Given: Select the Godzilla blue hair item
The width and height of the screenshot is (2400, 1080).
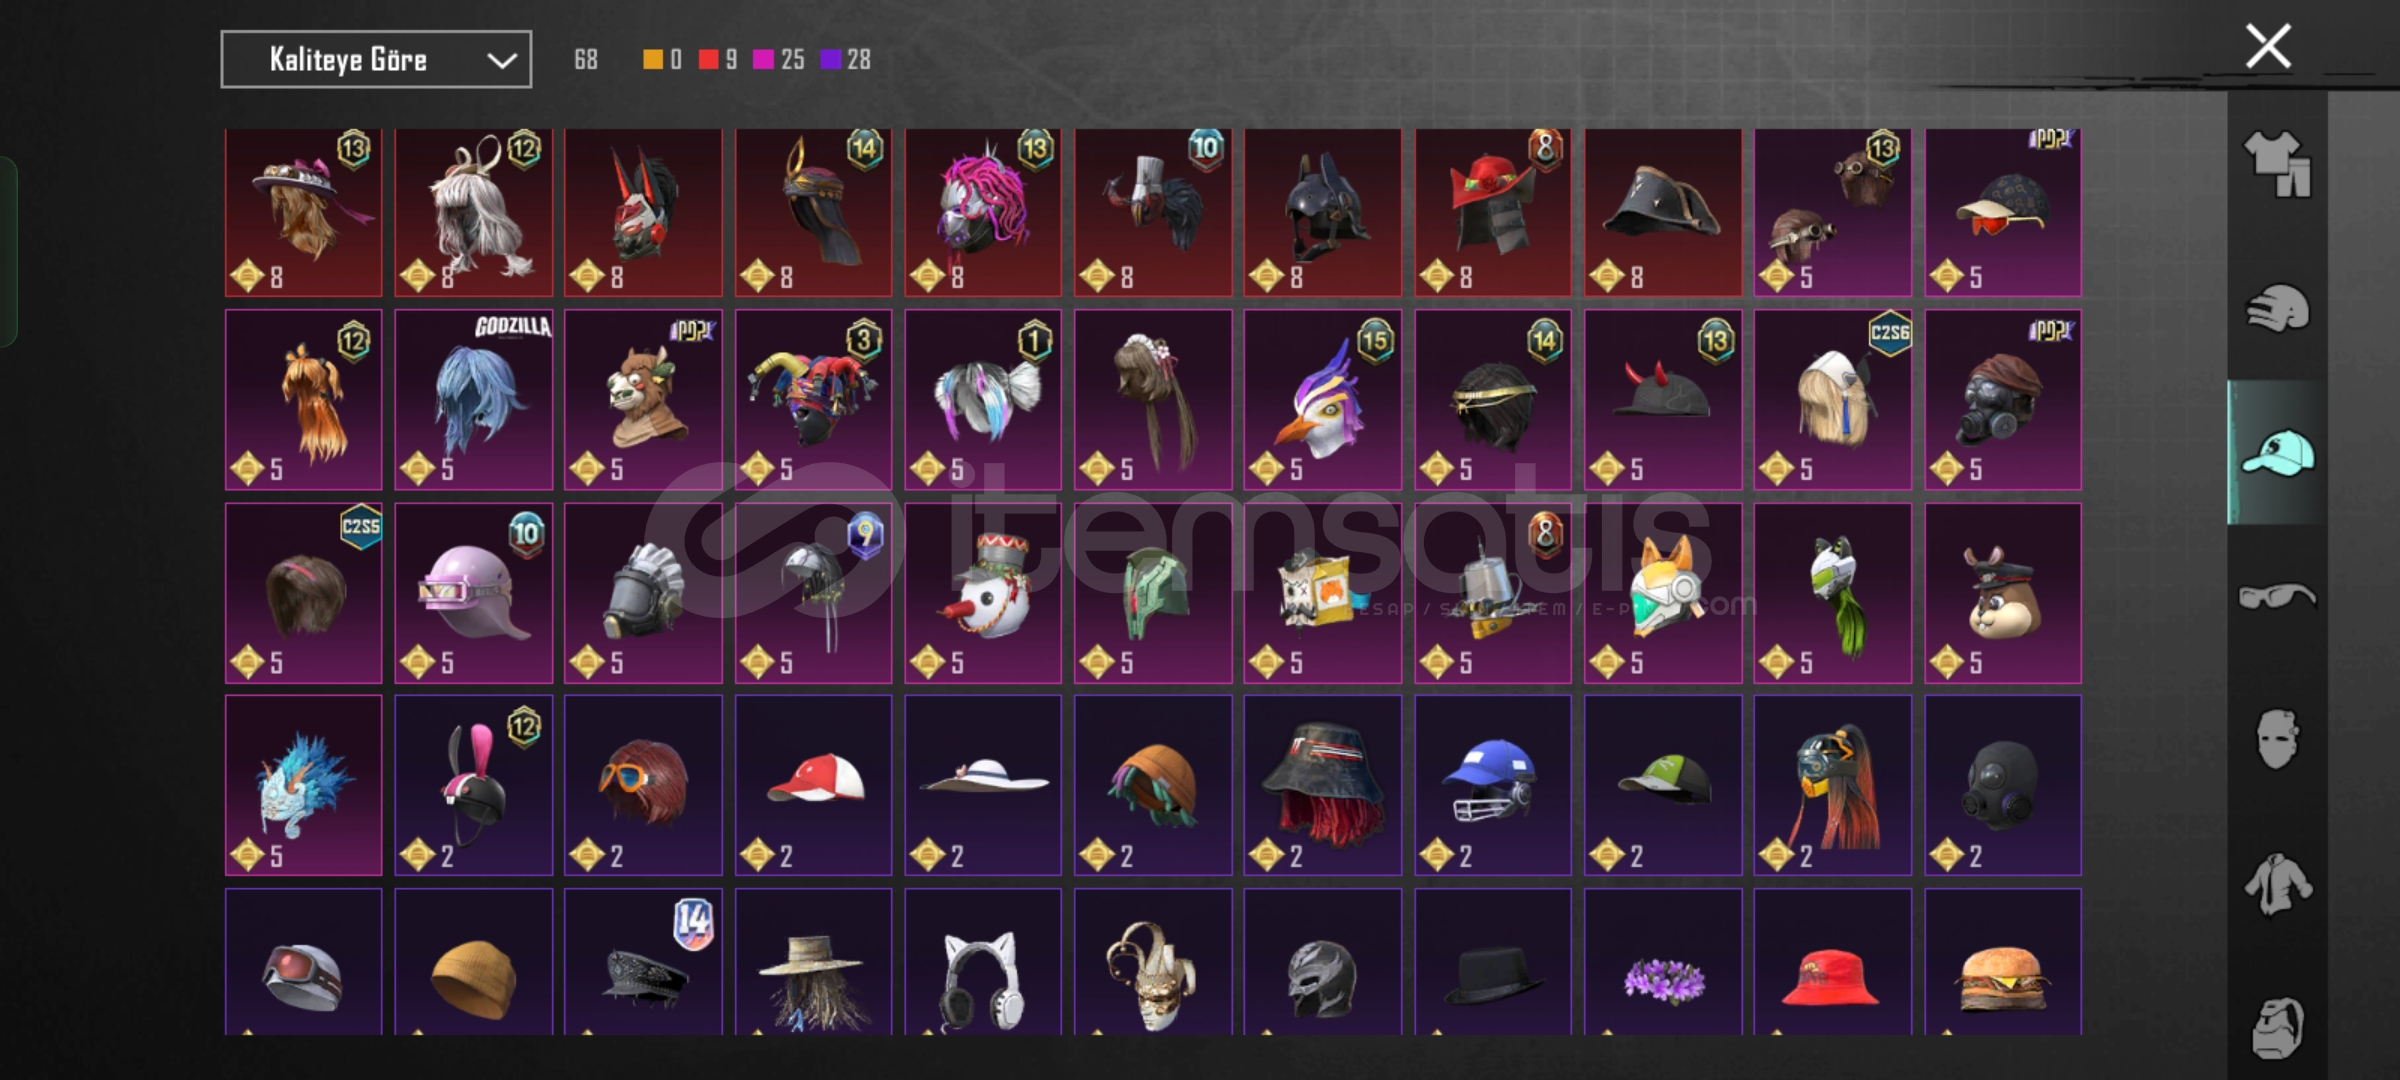Looking at the screenshot, I should point(474,400).
